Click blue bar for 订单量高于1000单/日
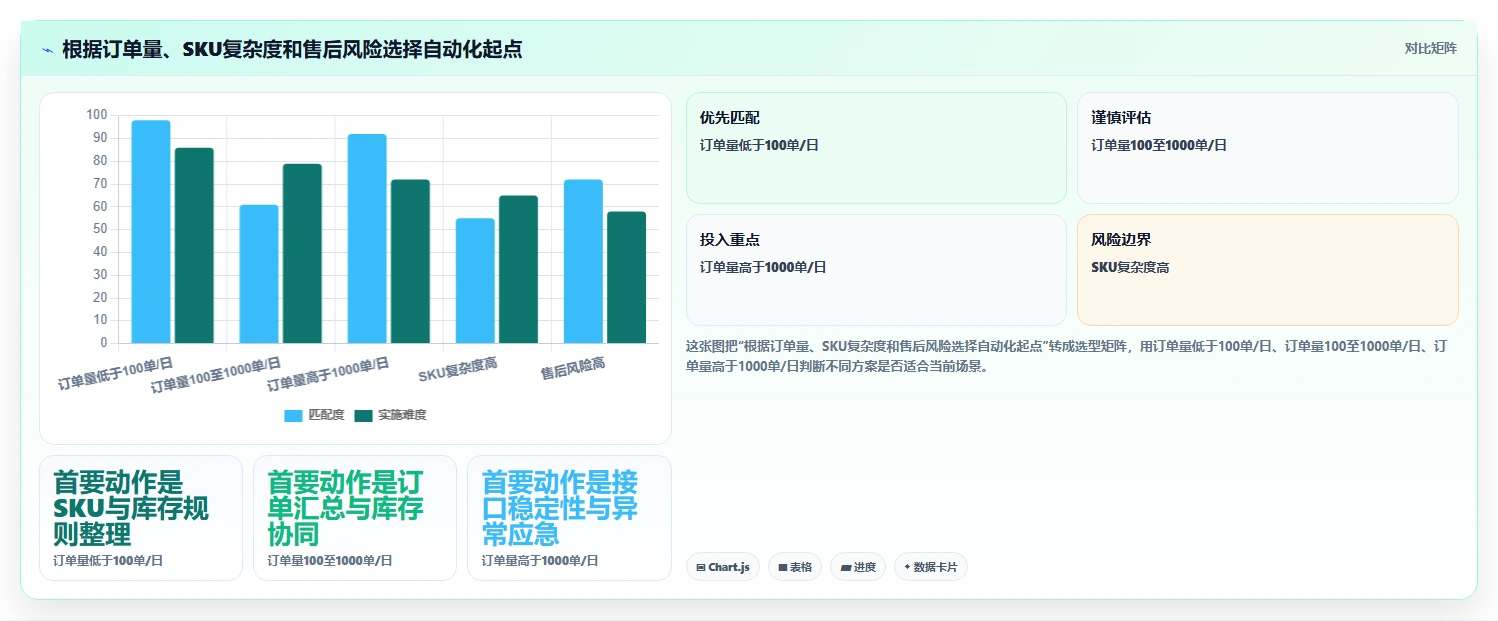The height and width of the screenshot is (621, 1498). pyautogui.click(x=367, y=238)
